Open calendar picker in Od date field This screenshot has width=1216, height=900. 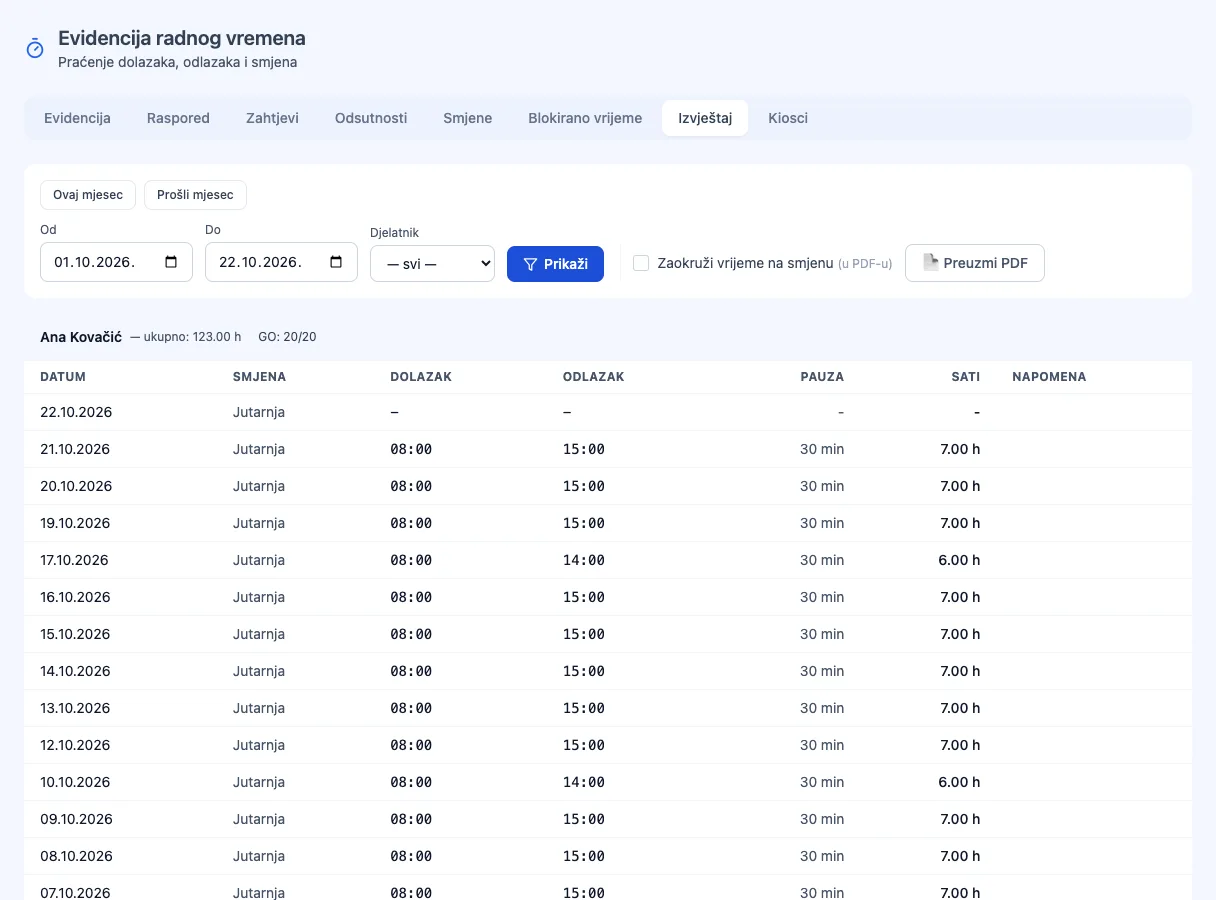[x=171, y=262]
